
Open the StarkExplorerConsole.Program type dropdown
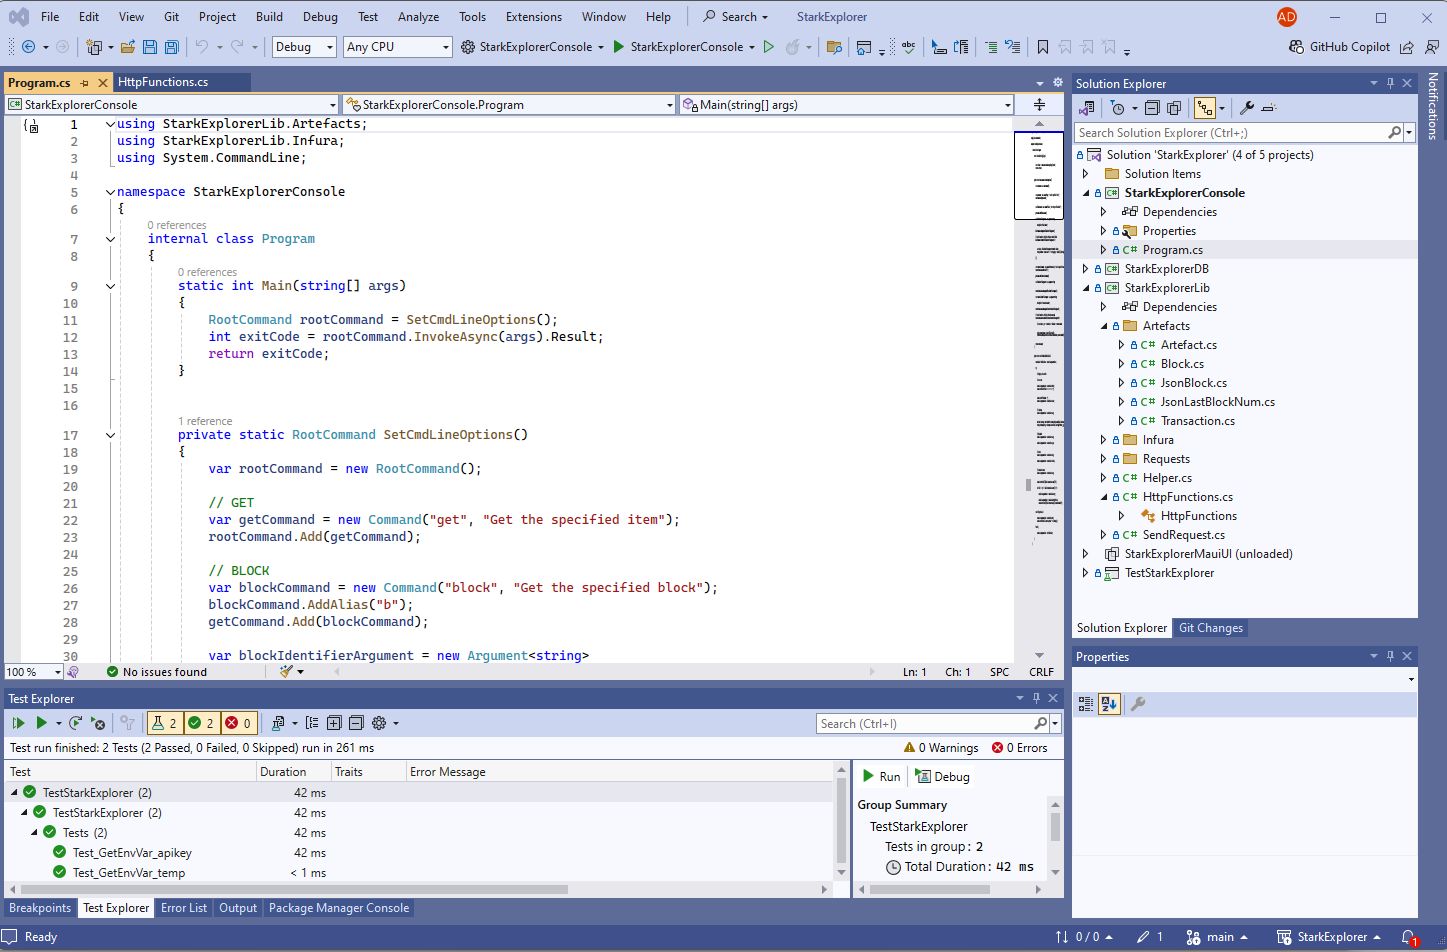point(509,104)
